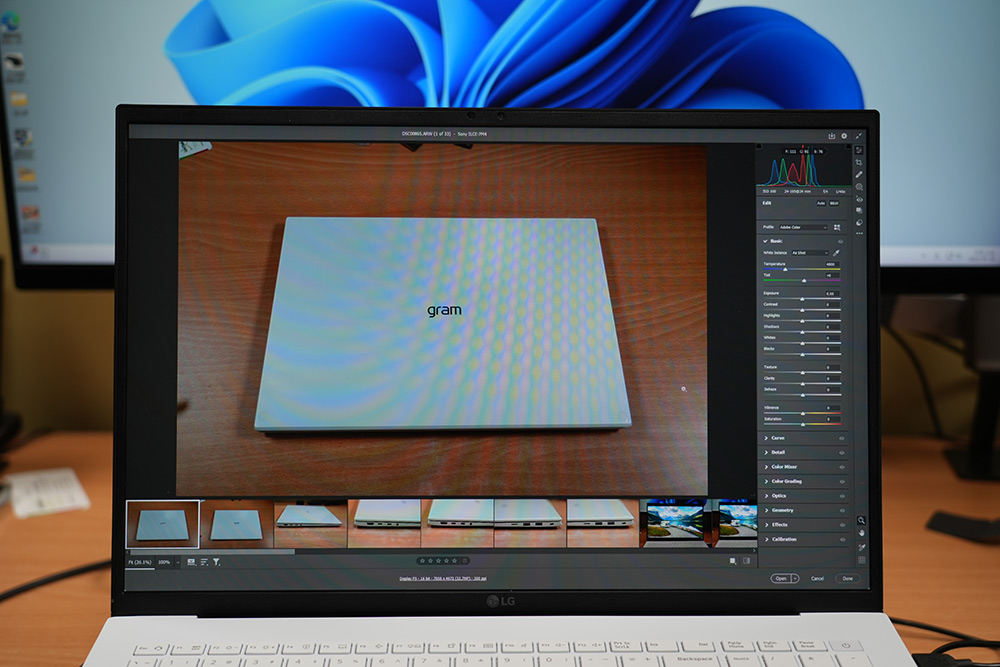Expand the Calibration panel
Image resolution: width=1000 pixels, height=667 pixels.
click(766, 539)
